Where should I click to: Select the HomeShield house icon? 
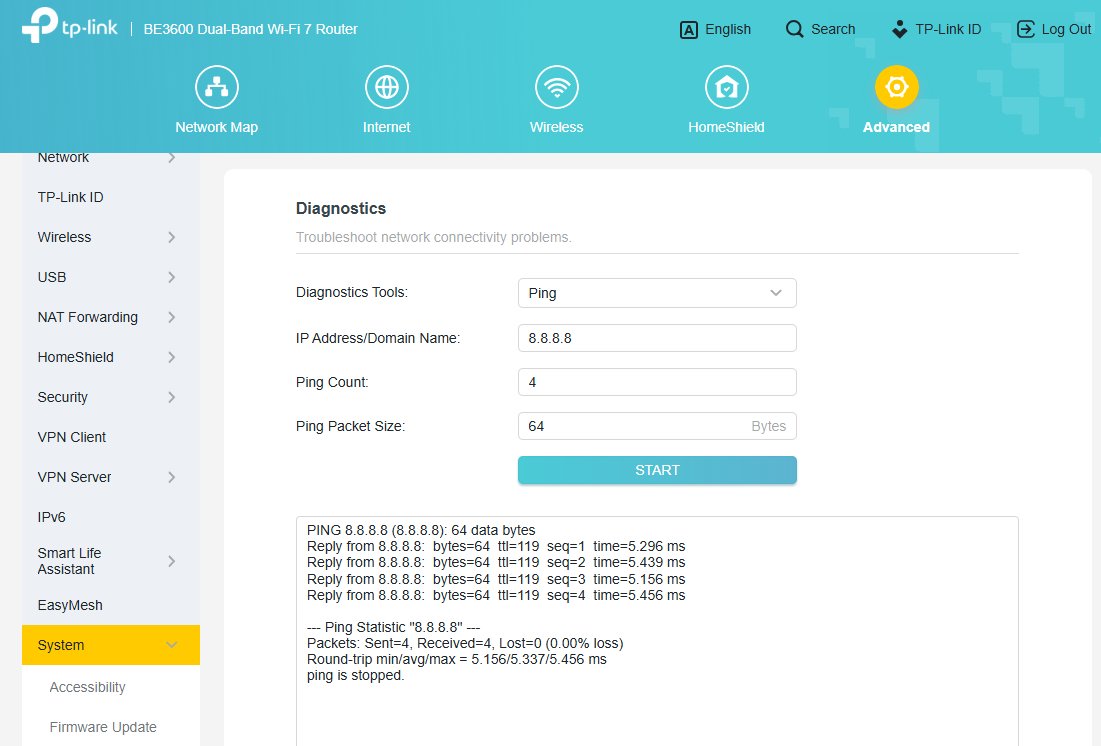point(726,88)
